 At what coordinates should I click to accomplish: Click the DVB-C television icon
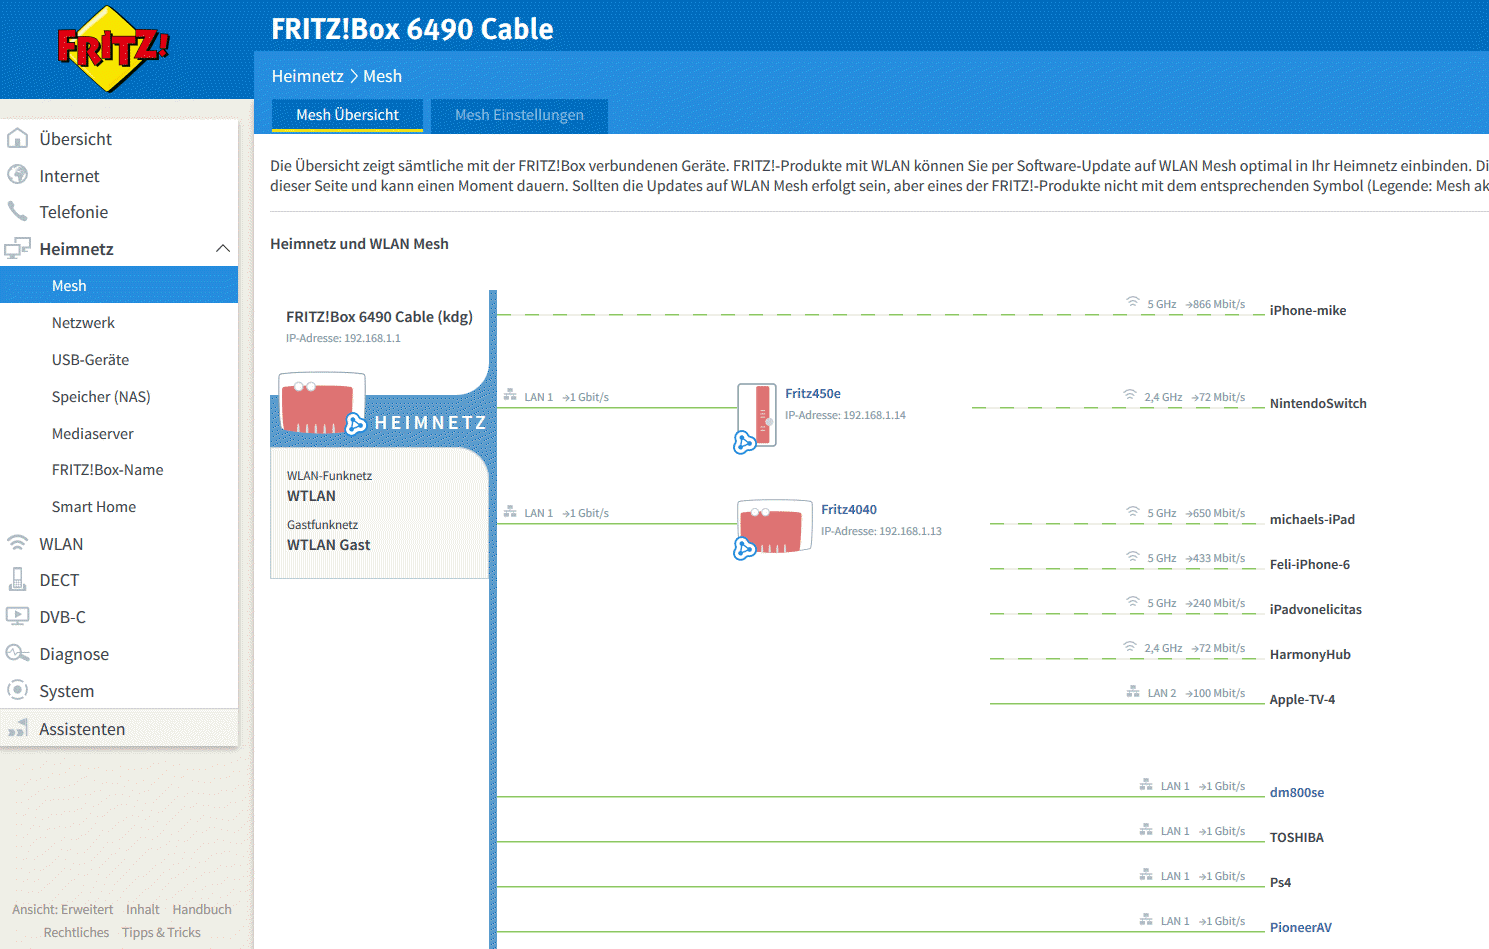(x=17, y=616)
